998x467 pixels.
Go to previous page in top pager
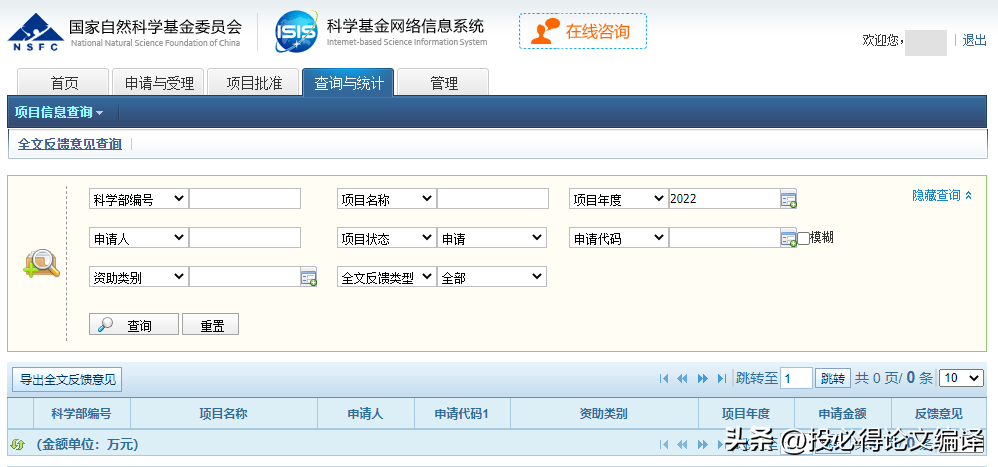click(682, 379)
